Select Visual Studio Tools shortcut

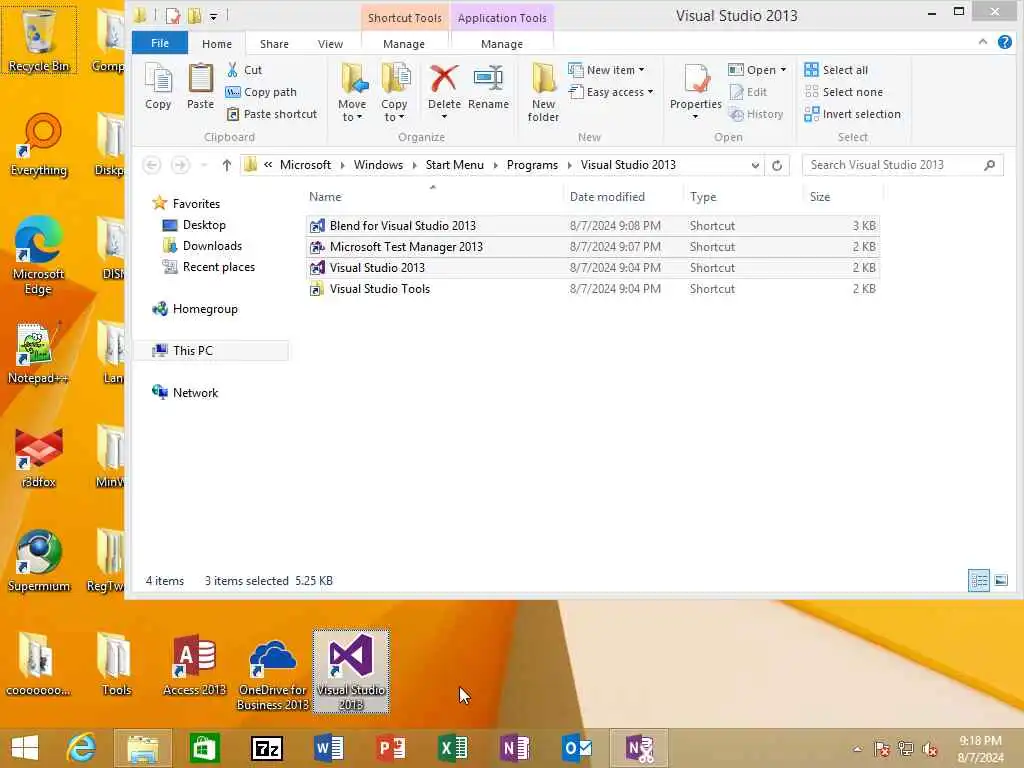[x=593, y=289]
